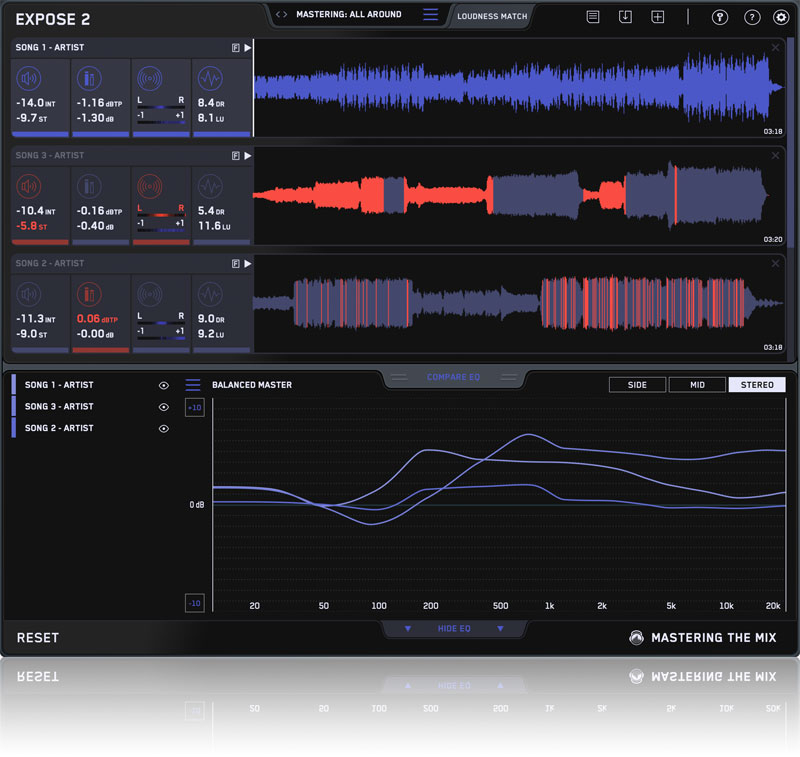Screen dimensions: 800x757
Task: Toggle the Loudness Match option
Action: (491, 16)
